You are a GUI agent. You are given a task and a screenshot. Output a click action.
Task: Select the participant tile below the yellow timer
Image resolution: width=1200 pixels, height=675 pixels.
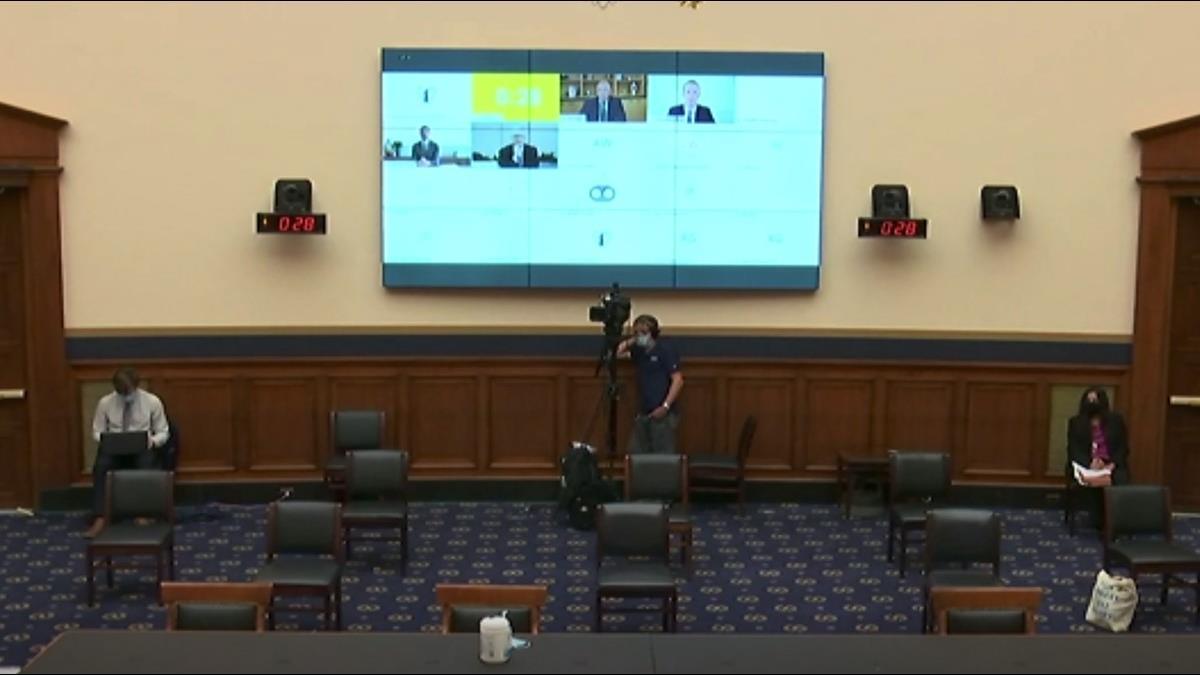tap(516, 146)
